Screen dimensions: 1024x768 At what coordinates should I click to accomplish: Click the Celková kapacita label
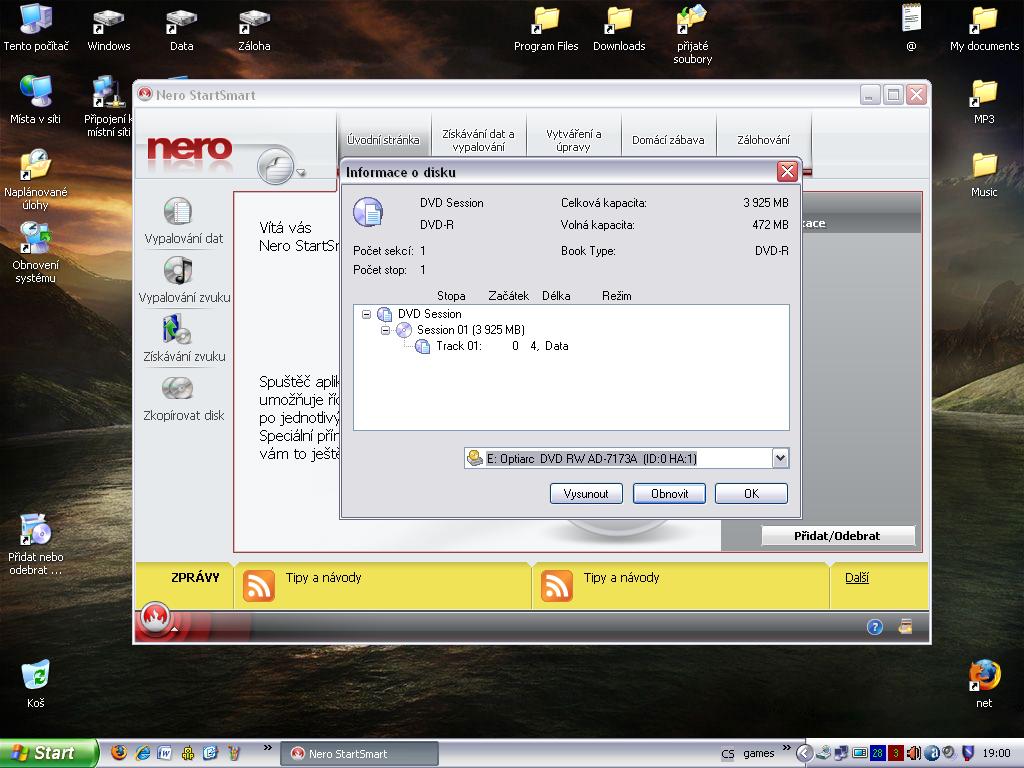point(604,203)
